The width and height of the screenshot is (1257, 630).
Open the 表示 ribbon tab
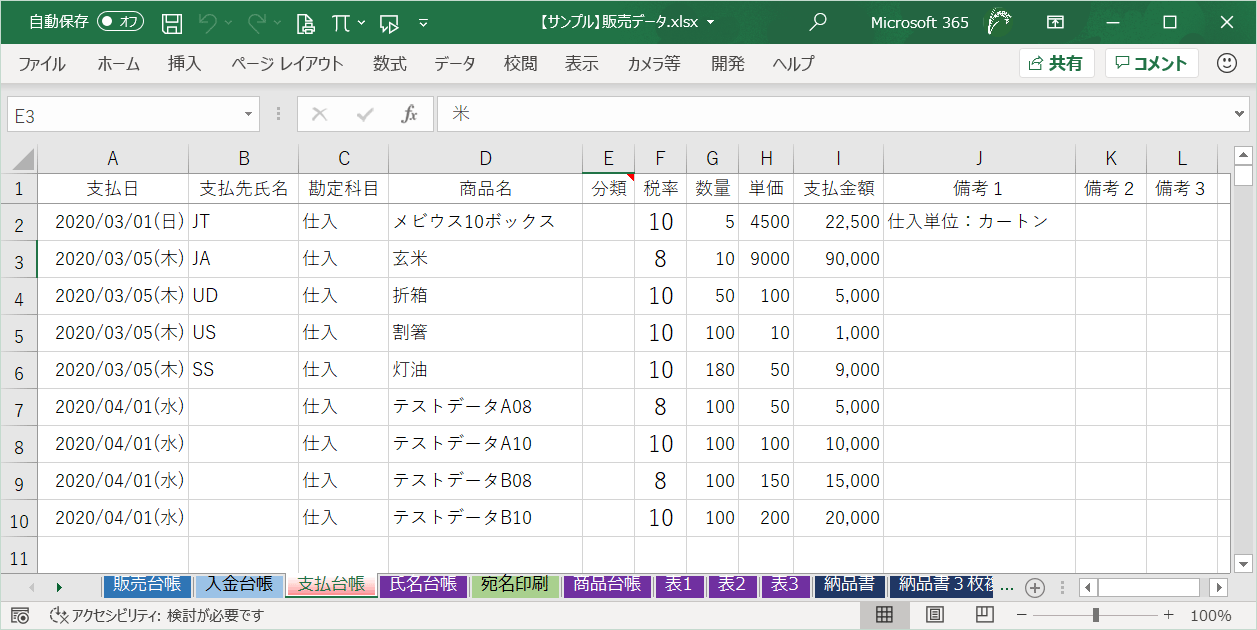coord(581,64)
